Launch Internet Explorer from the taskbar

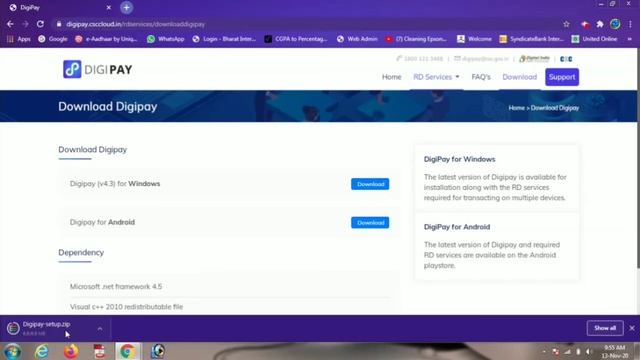pyautogui.click(x=42, y=351)
